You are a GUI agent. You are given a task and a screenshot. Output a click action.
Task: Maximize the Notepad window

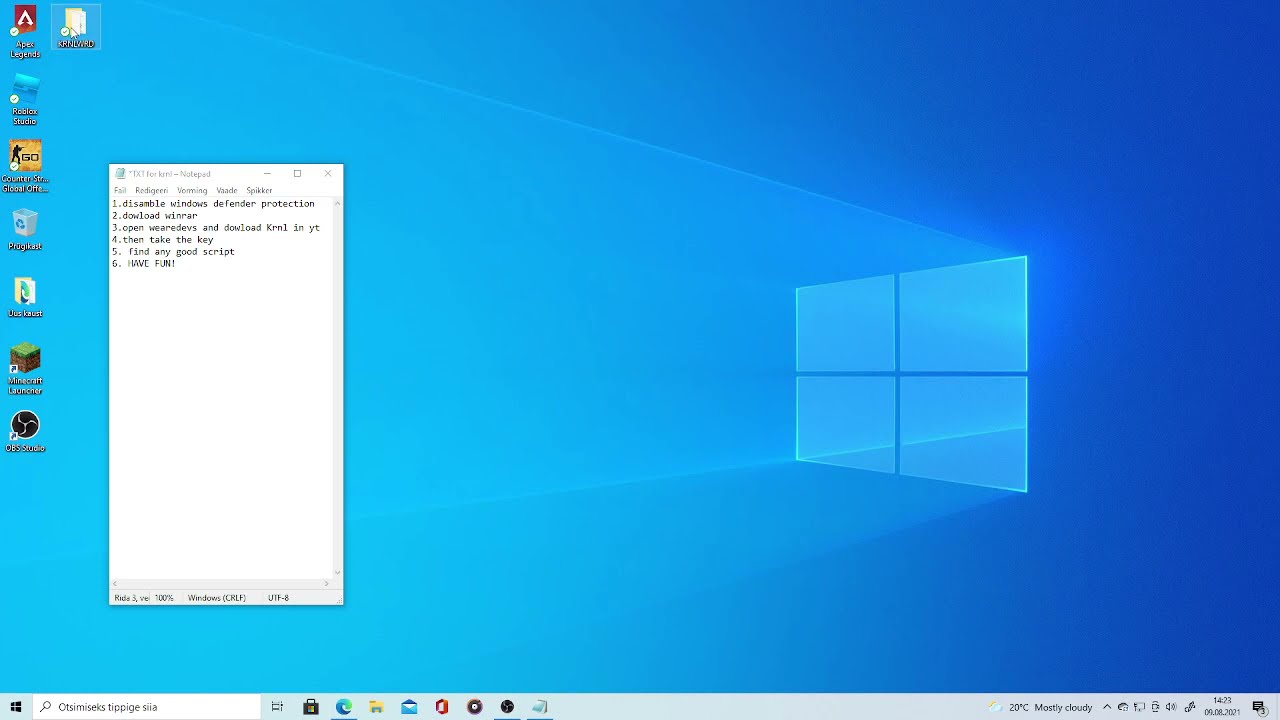point(297,174)
